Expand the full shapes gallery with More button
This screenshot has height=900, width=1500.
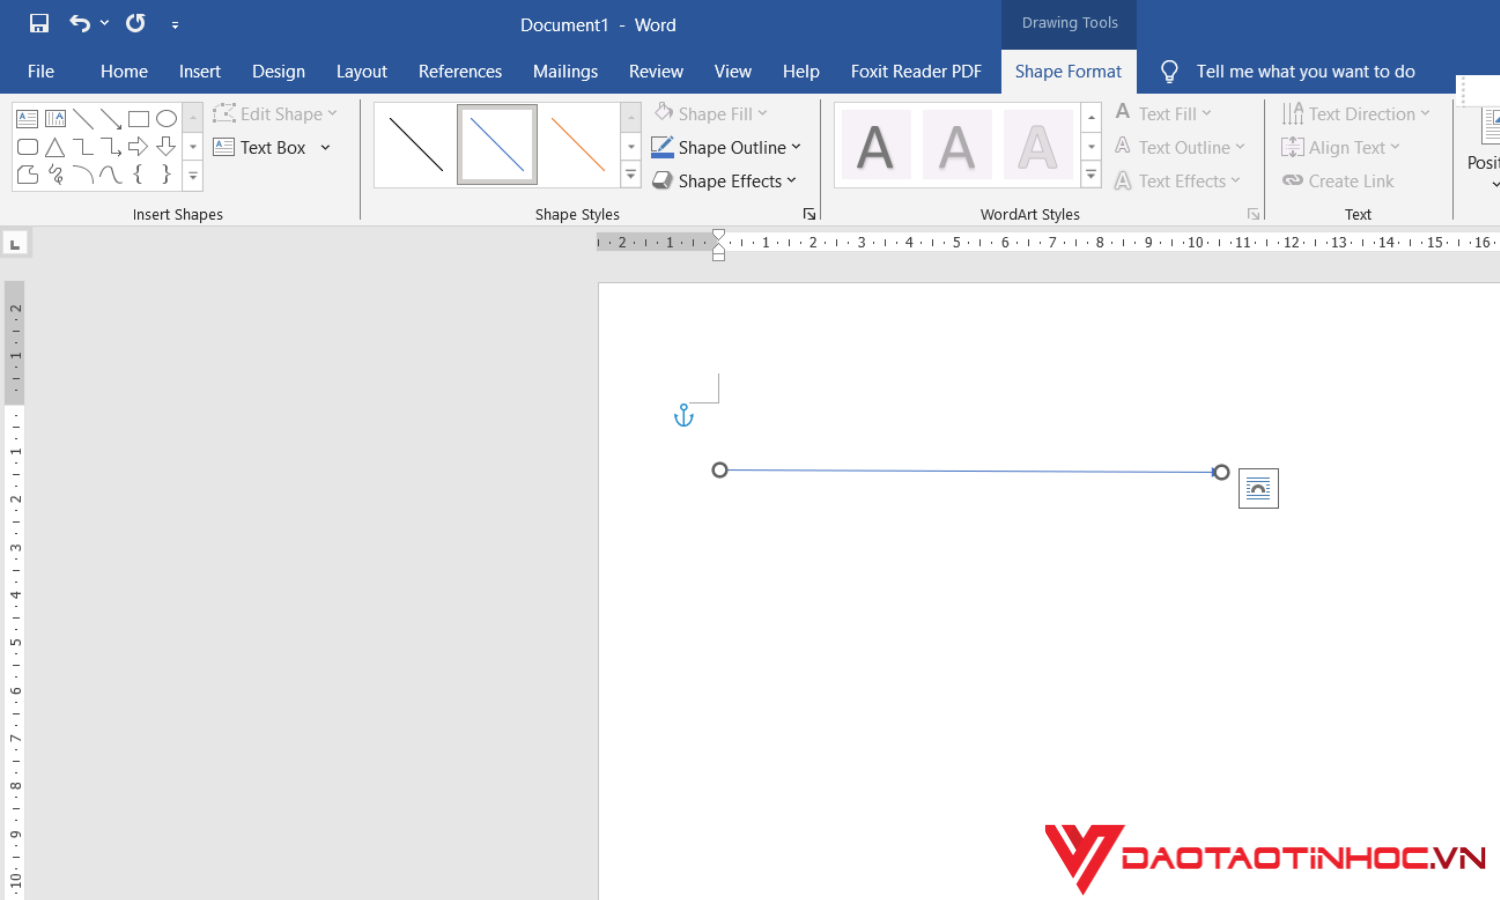193,176
